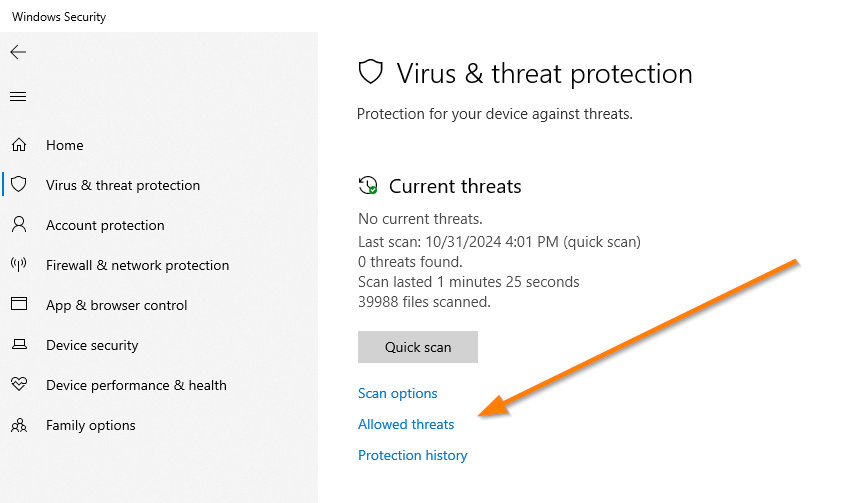Screen dimensions: 855x503
Task: Open the Allowed threats link
Action: pyautogui.click(x=406, y=424)
